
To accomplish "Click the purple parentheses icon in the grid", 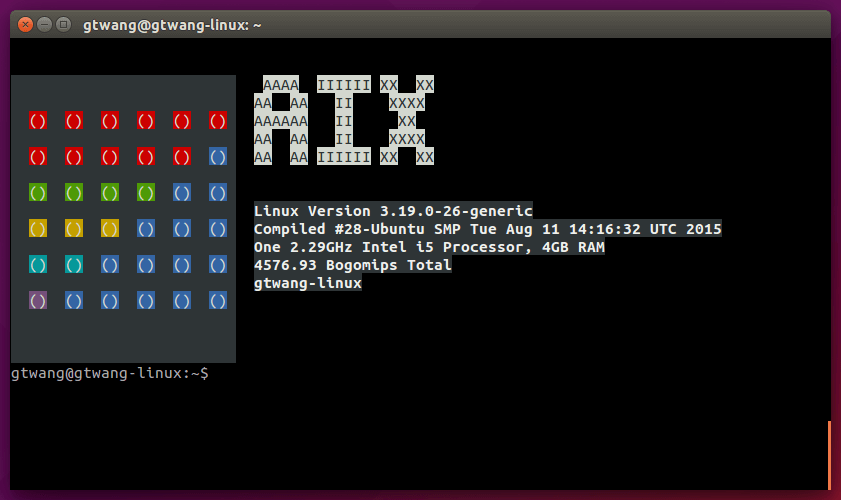I will (x=38, y=300).
